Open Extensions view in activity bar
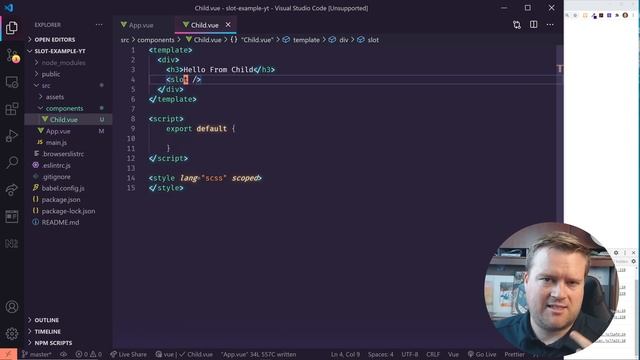This screenshot has width=640, height=360. click(12, 109)
